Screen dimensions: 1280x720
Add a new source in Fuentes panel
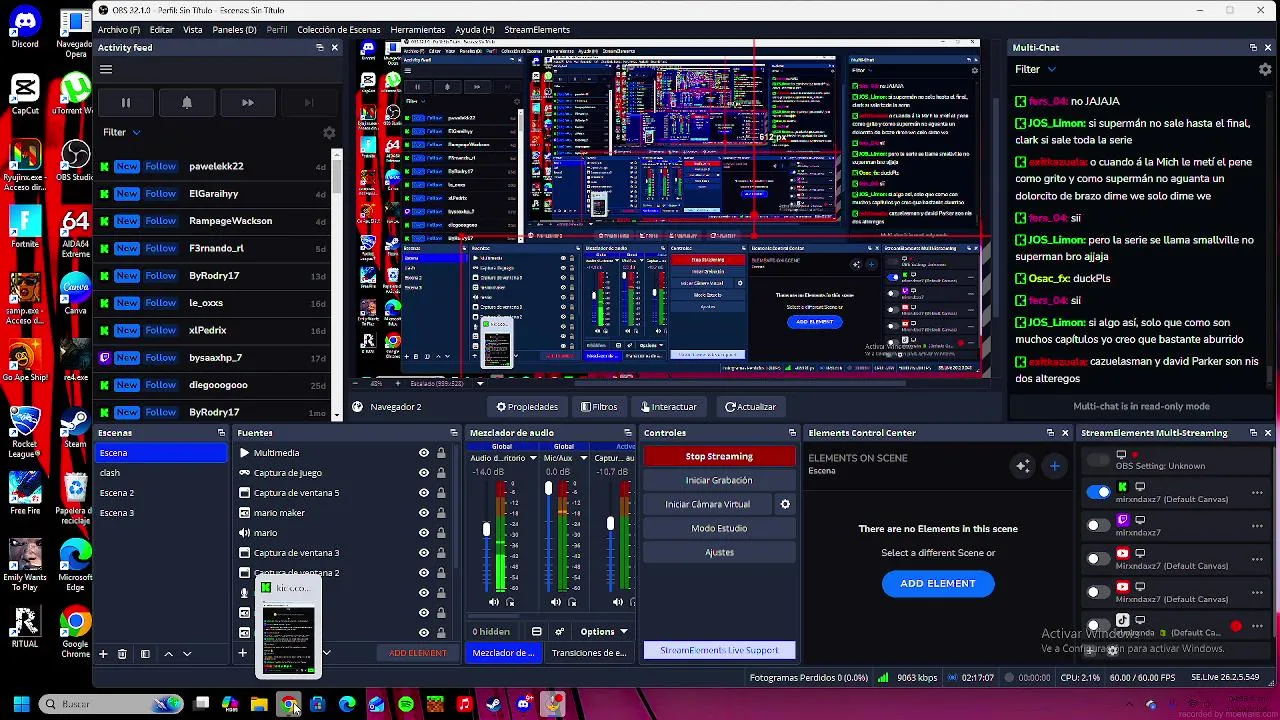[242, 653]
